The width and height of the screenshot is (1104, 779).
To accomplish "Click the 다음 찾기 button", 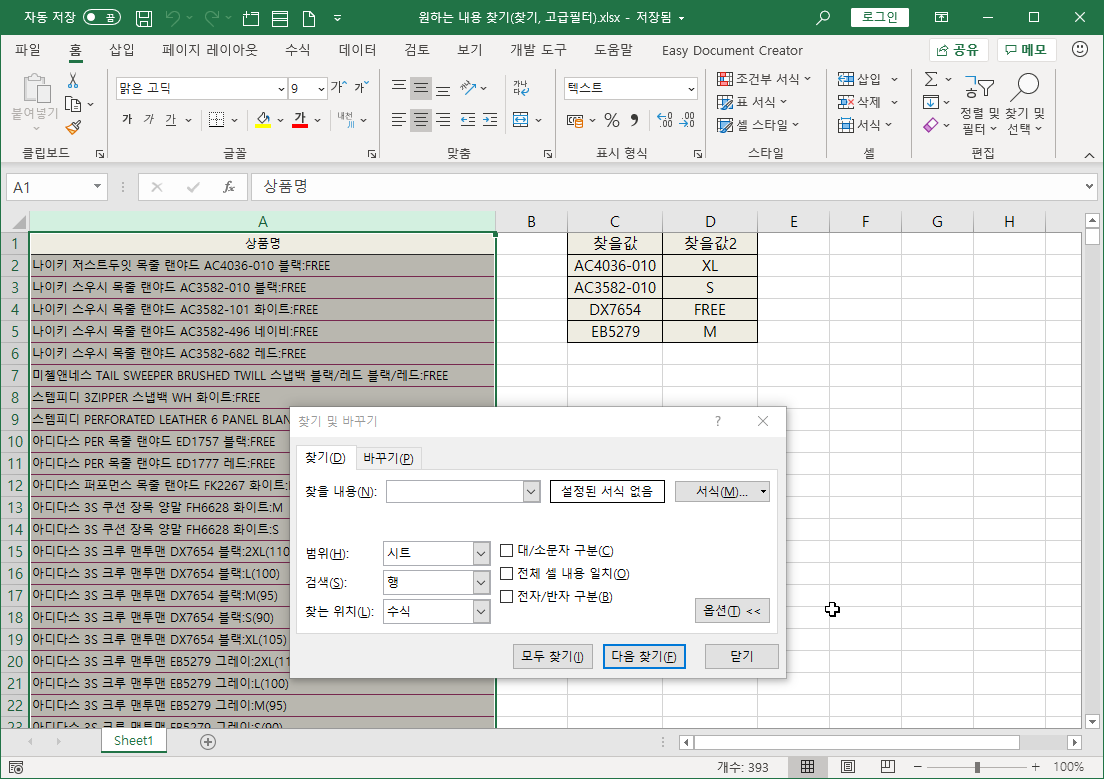I will (644, 656).
